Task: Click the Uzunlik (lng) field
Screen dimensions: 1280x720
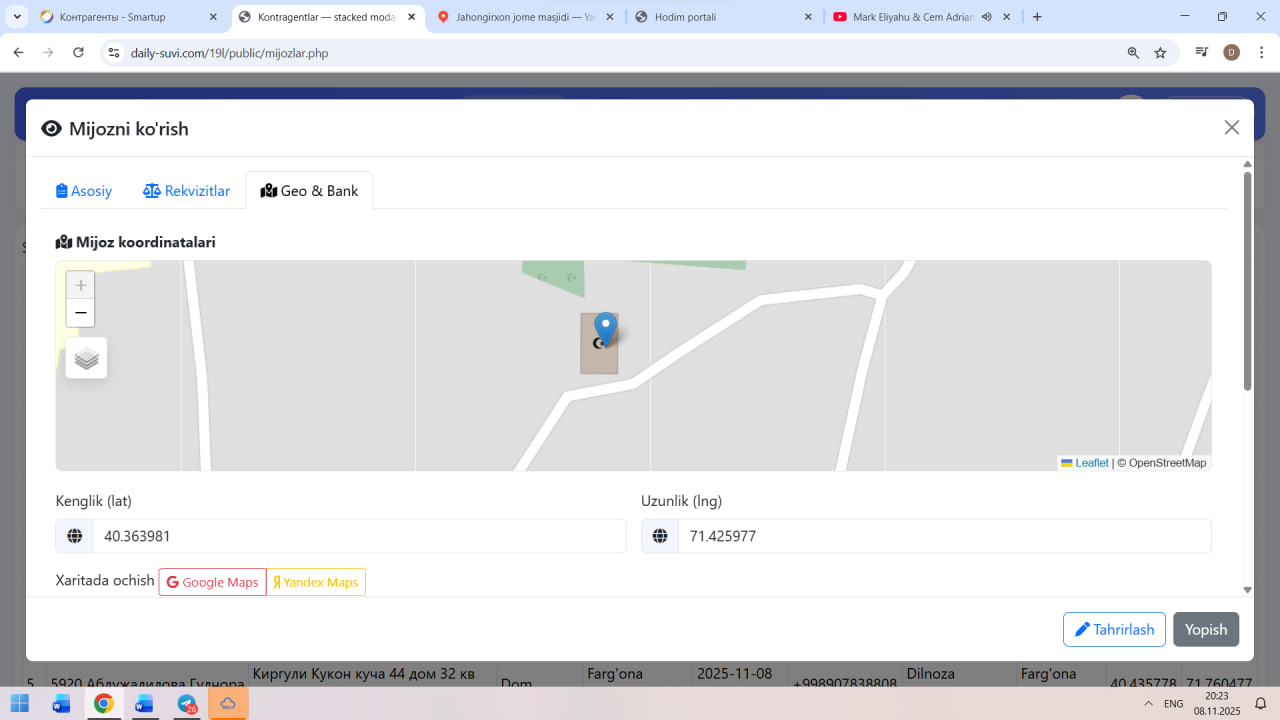Action: (944, 536)
